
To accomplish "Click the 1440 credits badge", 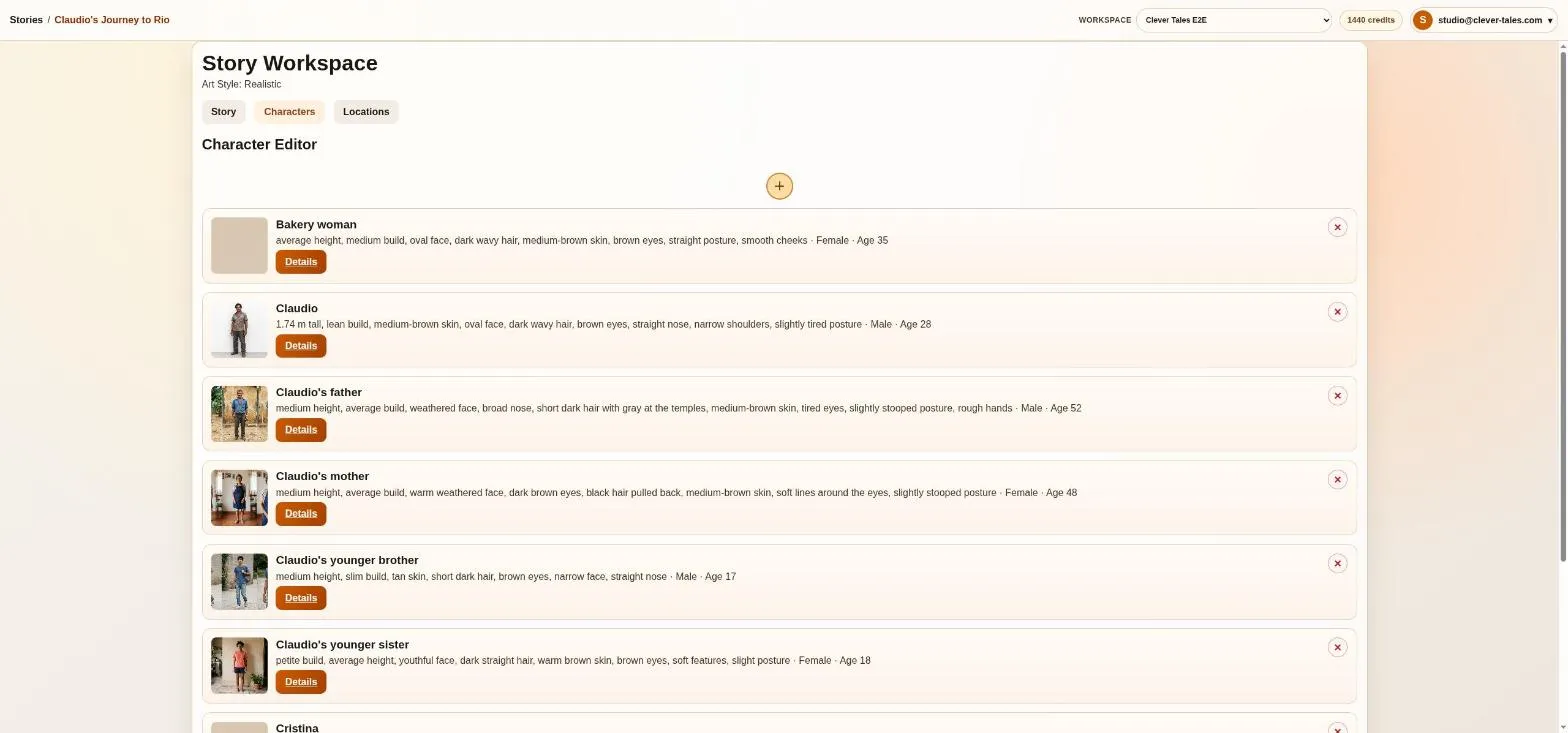I will pyautogui.click(x=1371, y=20).
